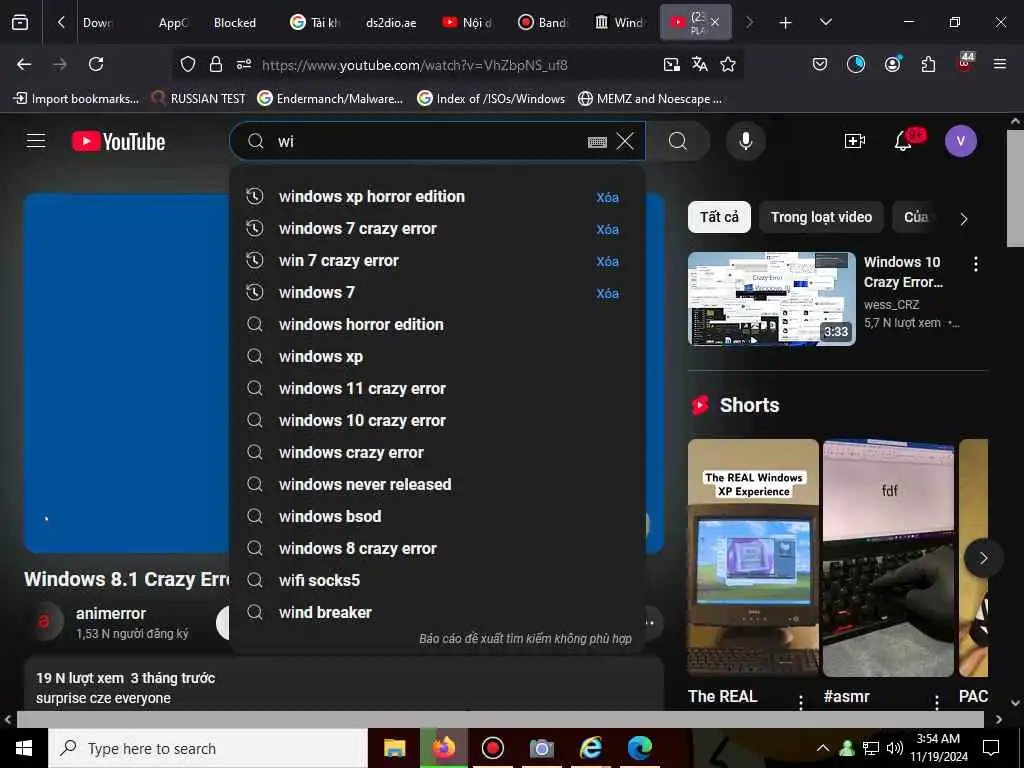Open 'The REAL Windows XP Experience' short
The width and height of the screenshot is (1024, 768).
(x=753, y=558)
